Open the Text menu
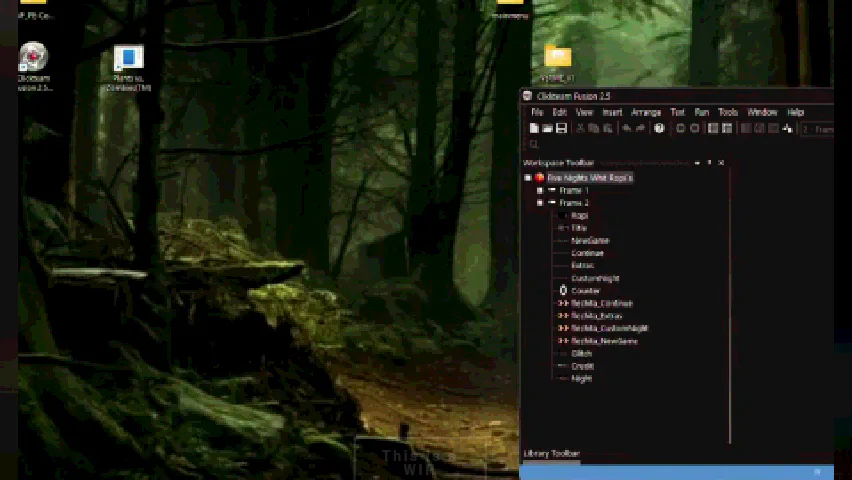The image size is (852, 480). (677, 113)
